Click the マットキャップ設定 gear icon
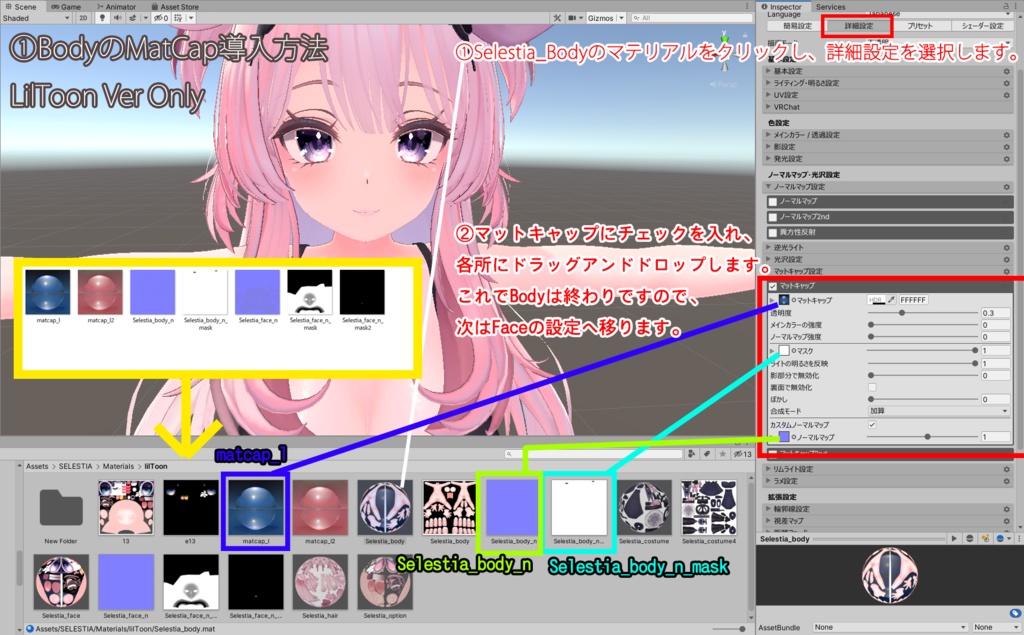This screenshot has width=1024, height=635. (1005, 272)
